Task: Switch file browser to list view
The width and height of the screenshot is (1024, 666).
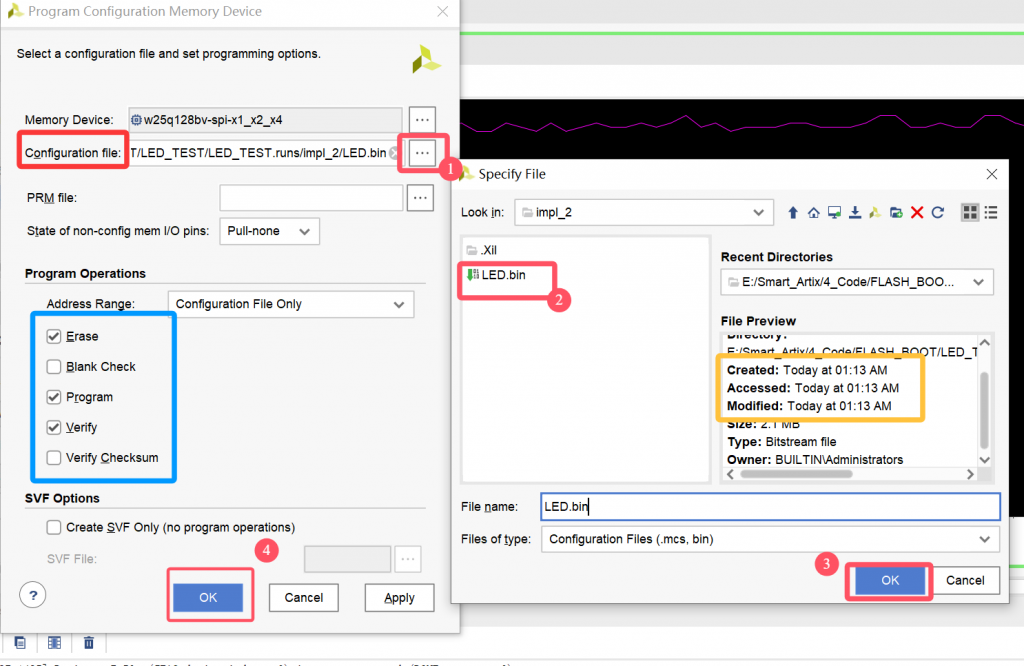Action: pyautogui.click(x=991, y=212)
